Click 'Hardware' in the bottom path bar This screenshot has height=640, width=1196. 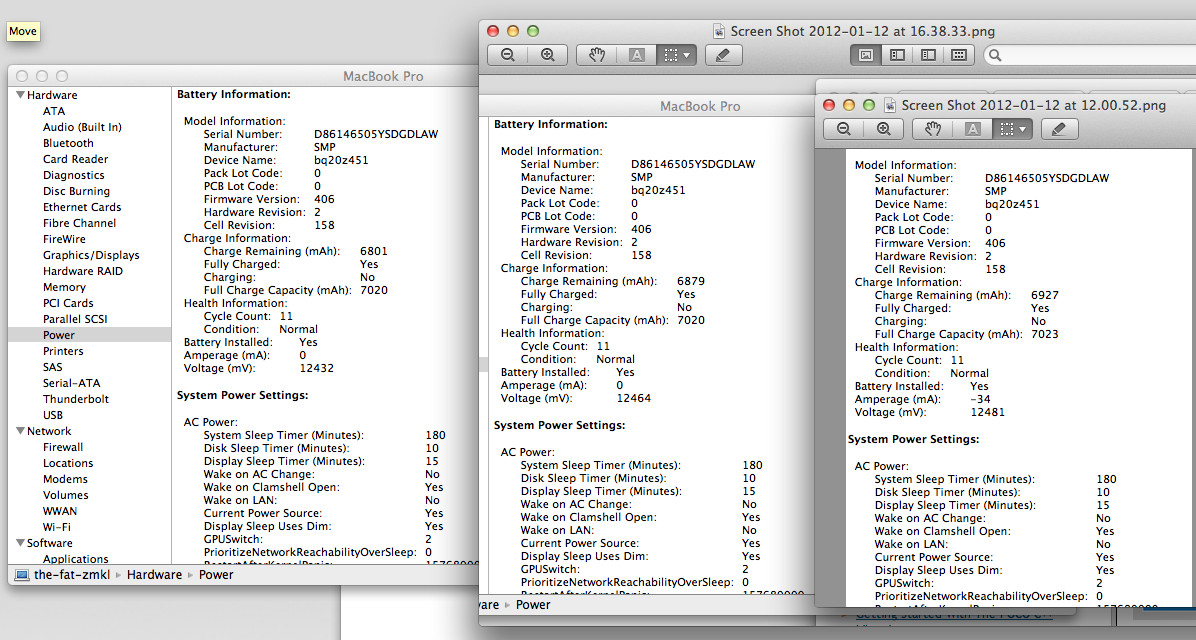pos(154,575)
